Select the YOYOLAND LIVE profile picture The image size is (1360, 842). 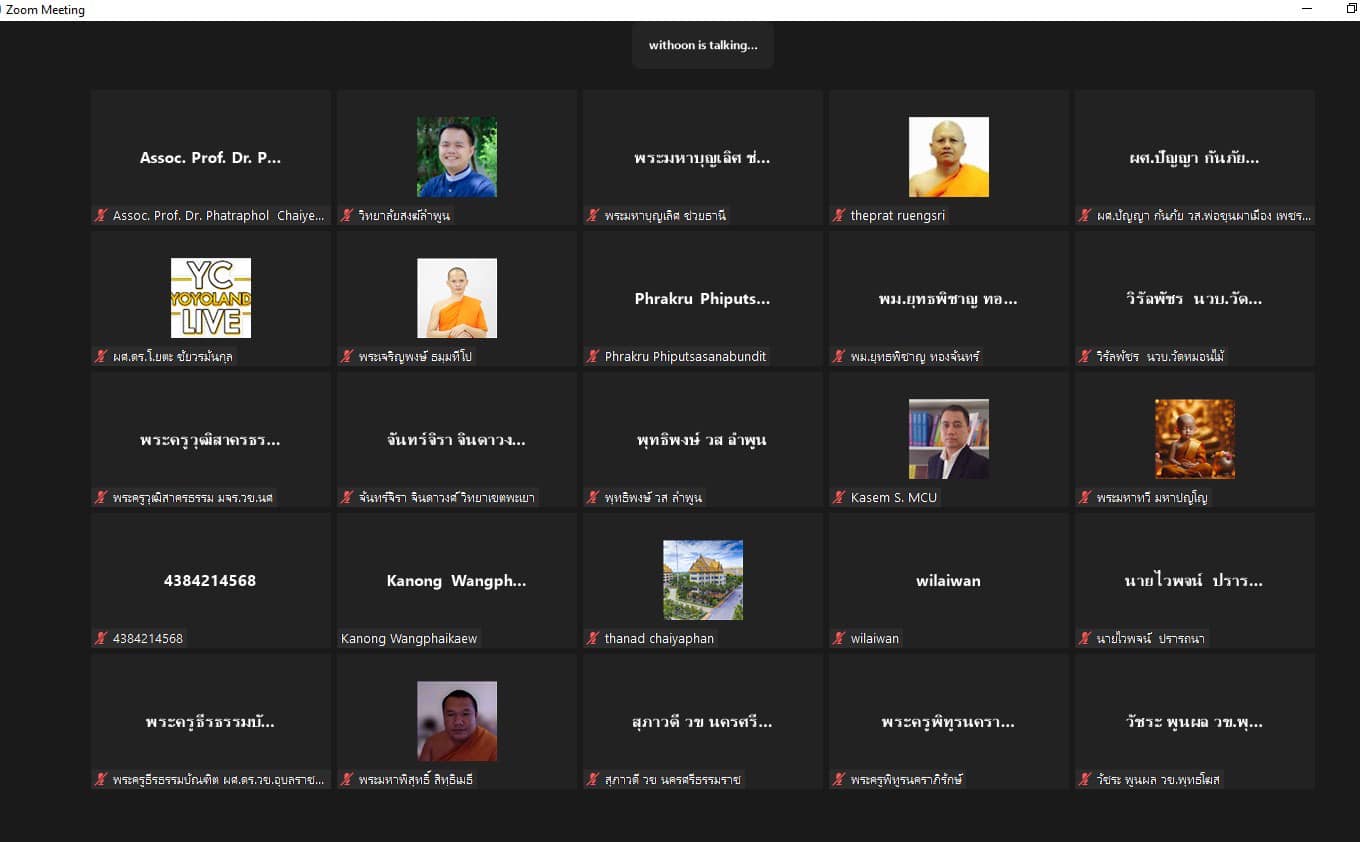coord(210,298)
